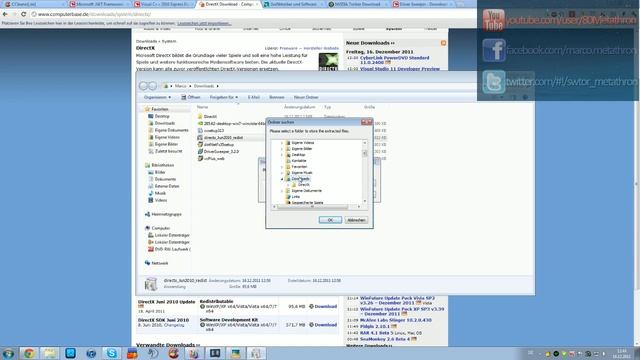Sort file list by Name column
Viewport: 640px width, 360px height.
pos(202,107)
